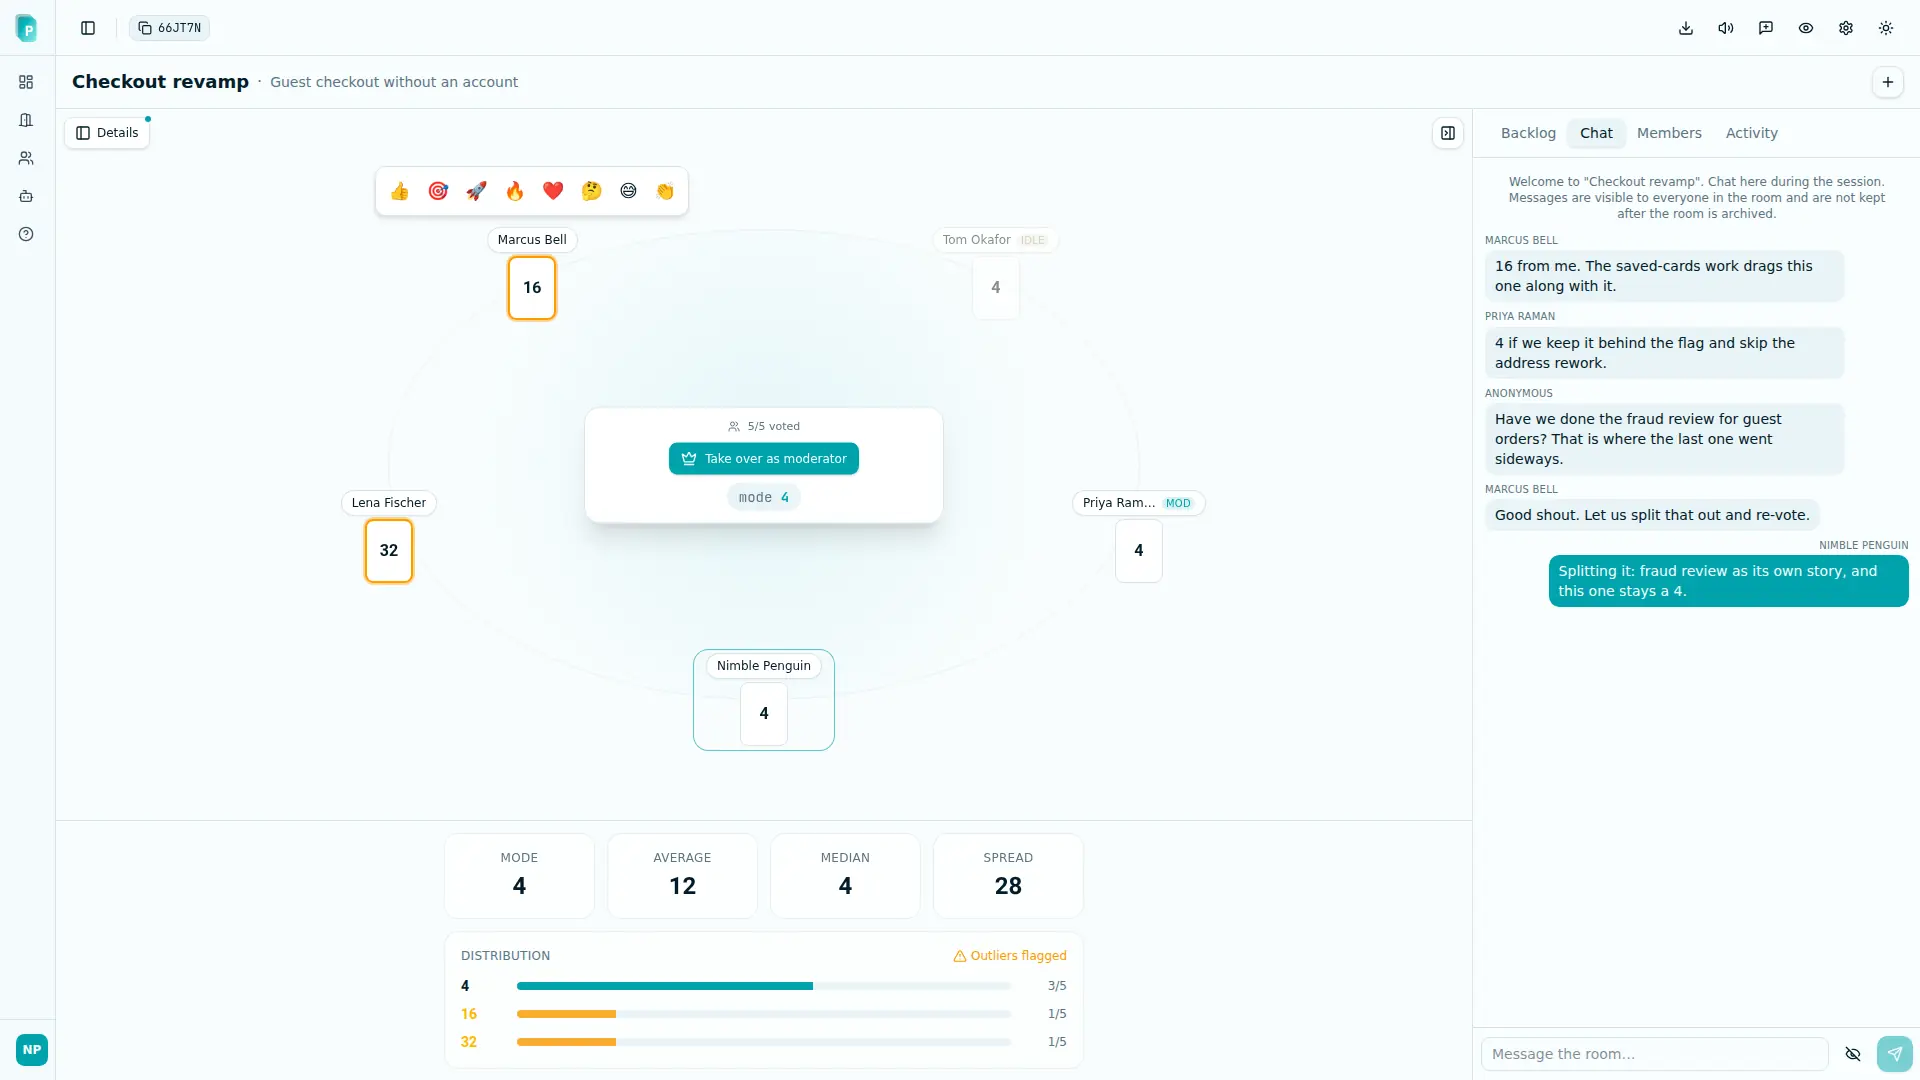
Task: Send fire reaction
Action: tap(514, 191)
